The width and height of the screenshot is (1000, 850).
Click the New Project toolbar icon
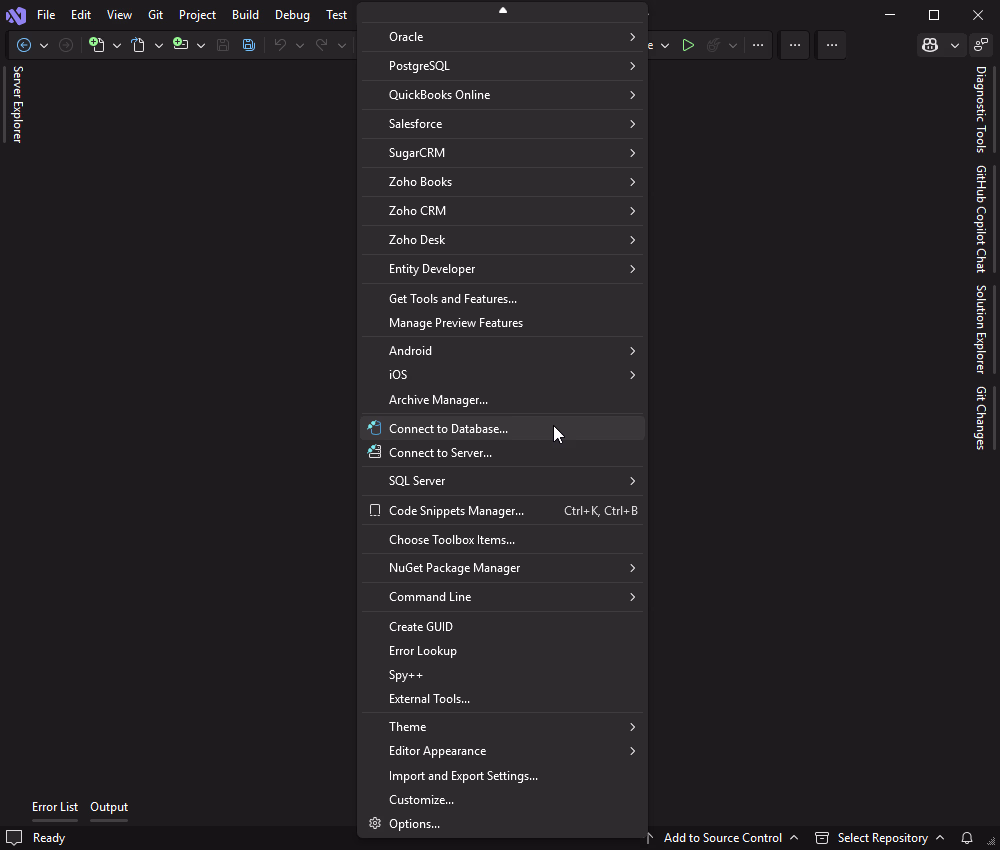pos(96,45)
